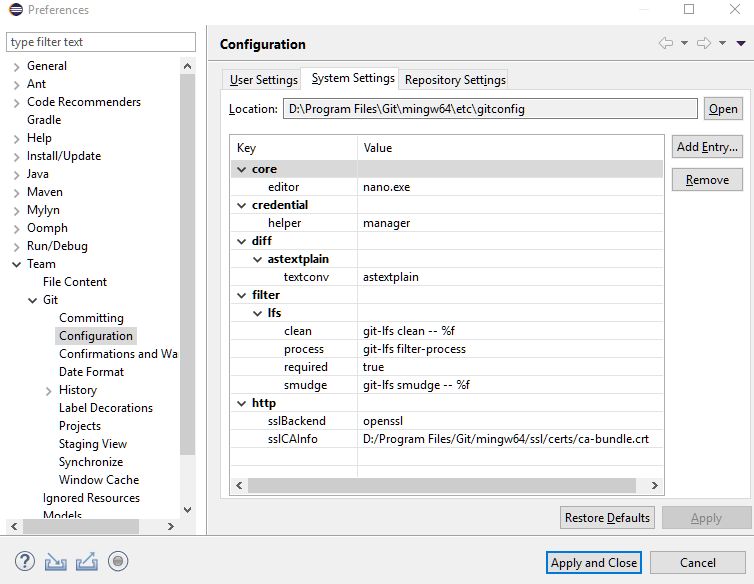Select Label Decorations under Git
Viewport: 754px width, 584px height.
(x=106, y=408)
